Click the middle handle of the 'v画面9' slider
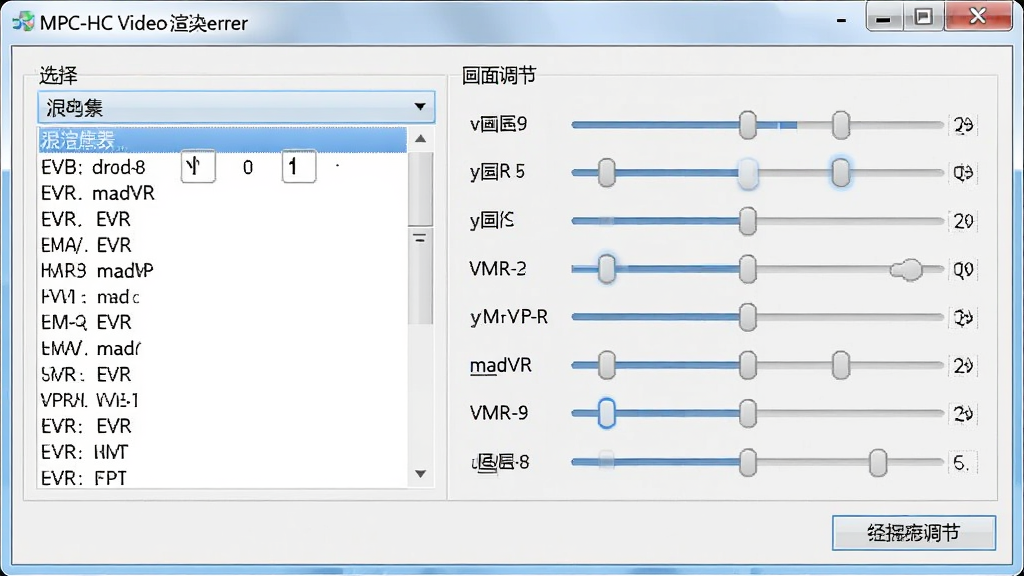Screen dimensions: 1024x576 click(748, 125)
